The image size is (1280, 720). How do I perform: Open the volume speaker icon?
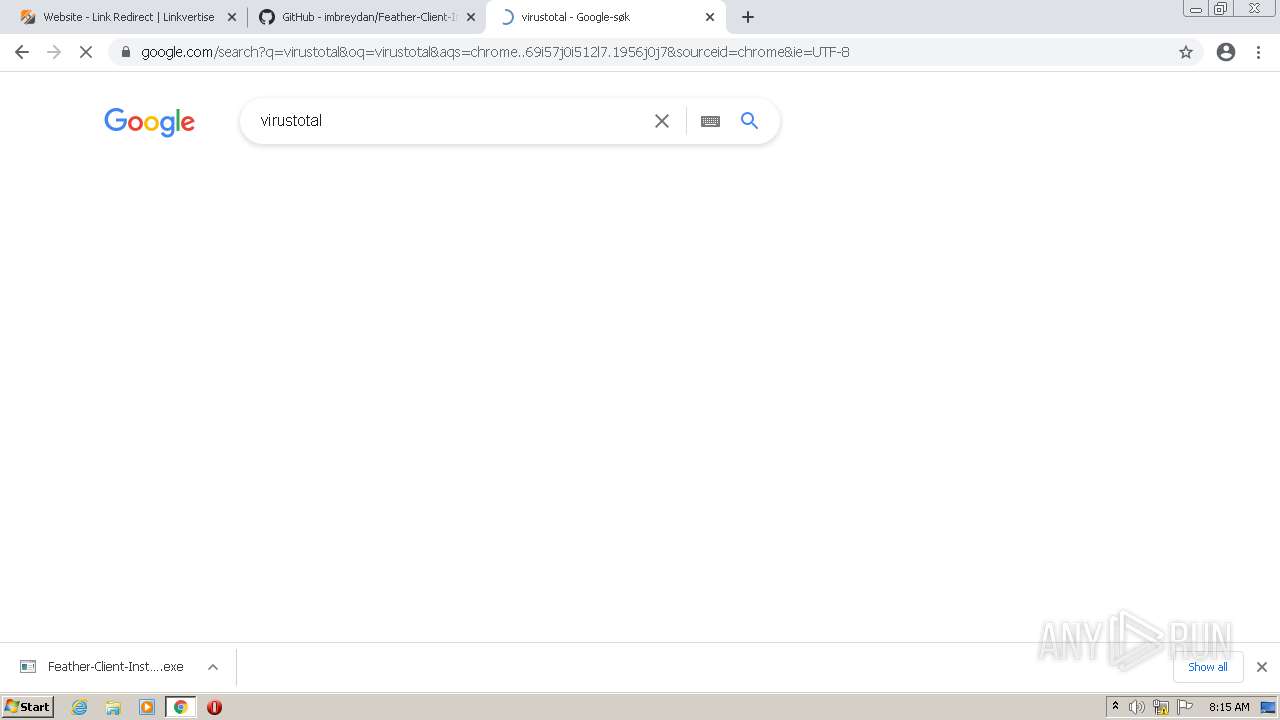click(x=1137, y=707)
